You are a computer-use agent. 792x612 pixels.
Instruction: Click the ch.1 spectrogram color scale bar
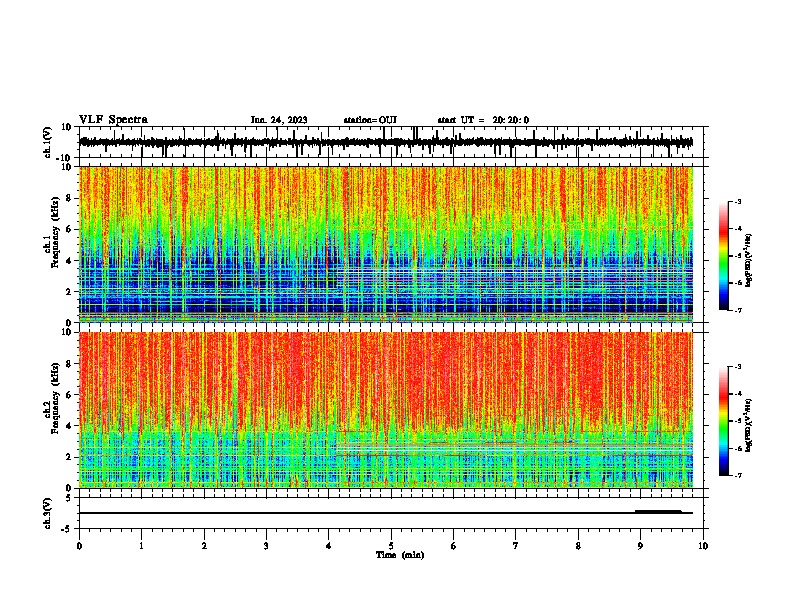[724, 256]
